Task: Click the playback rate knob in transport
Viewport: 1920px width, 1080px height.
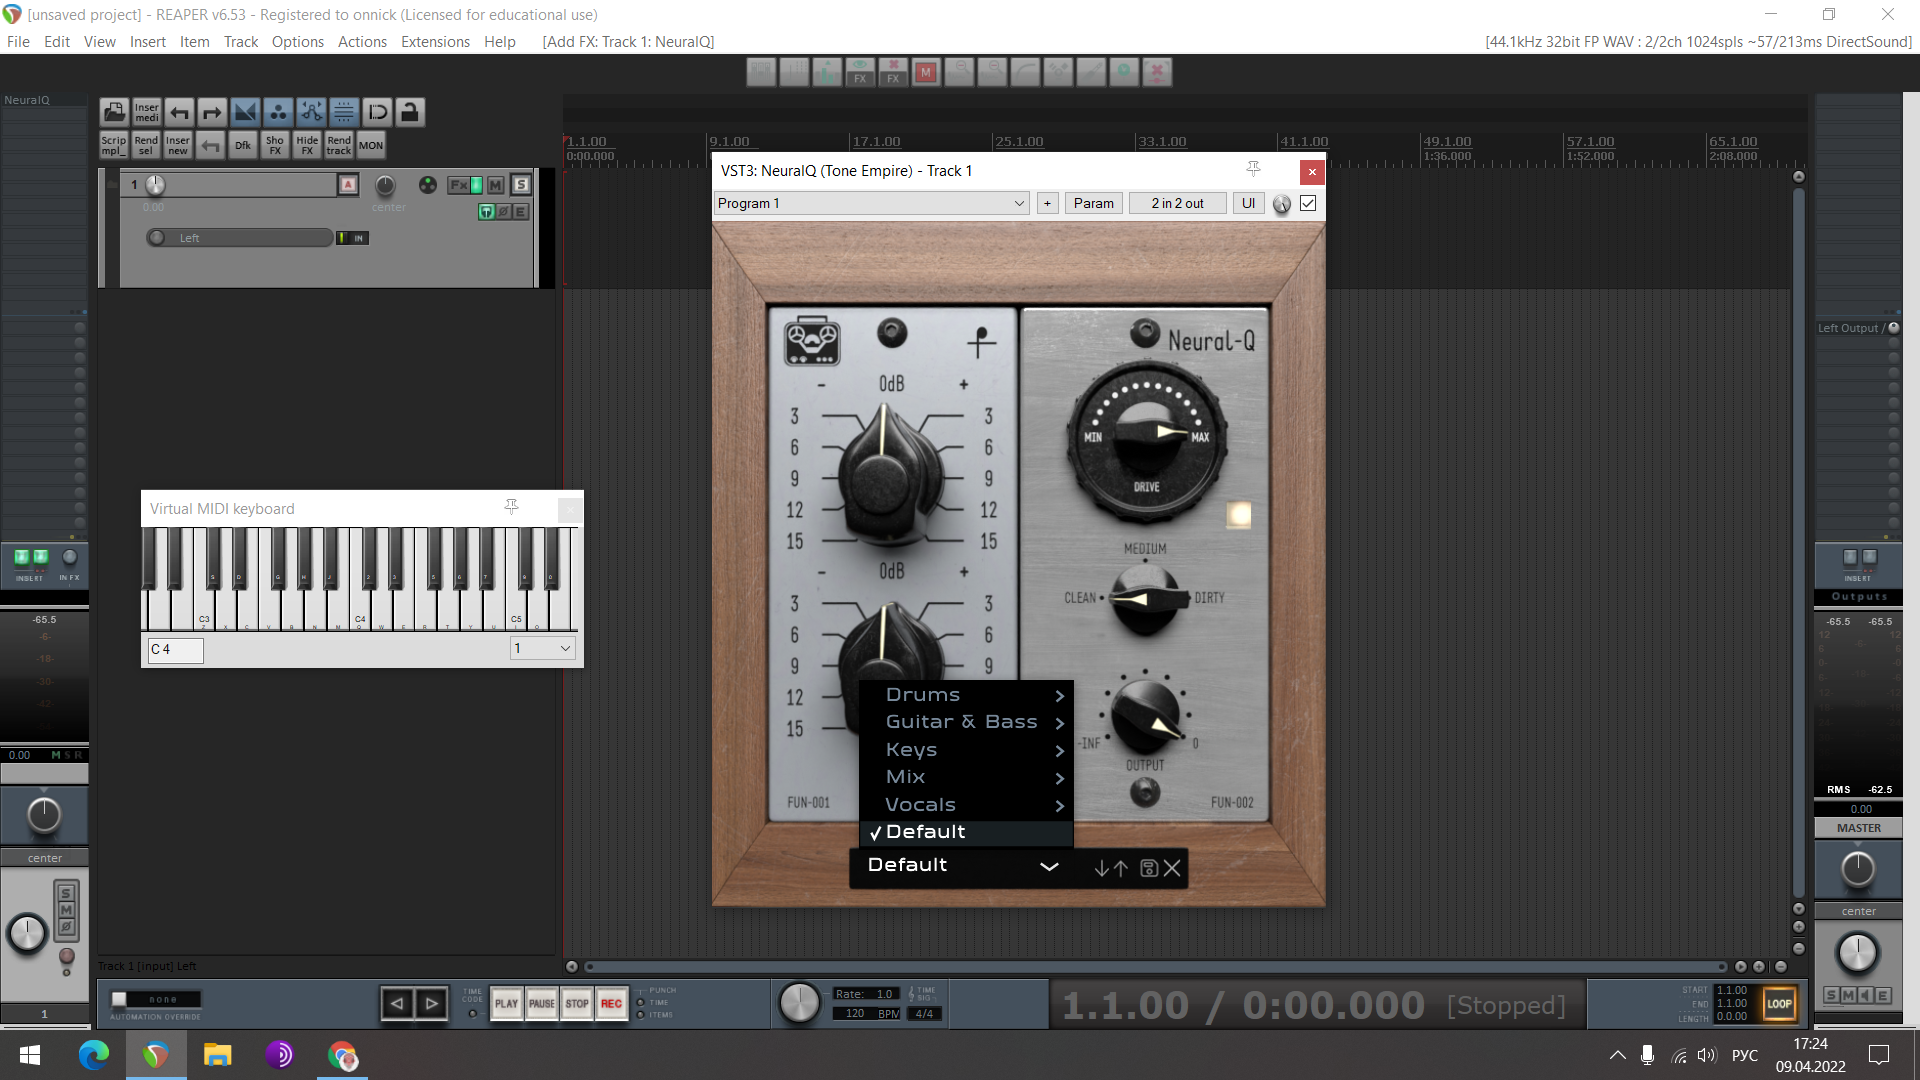Action: (x=799, y=1003)
